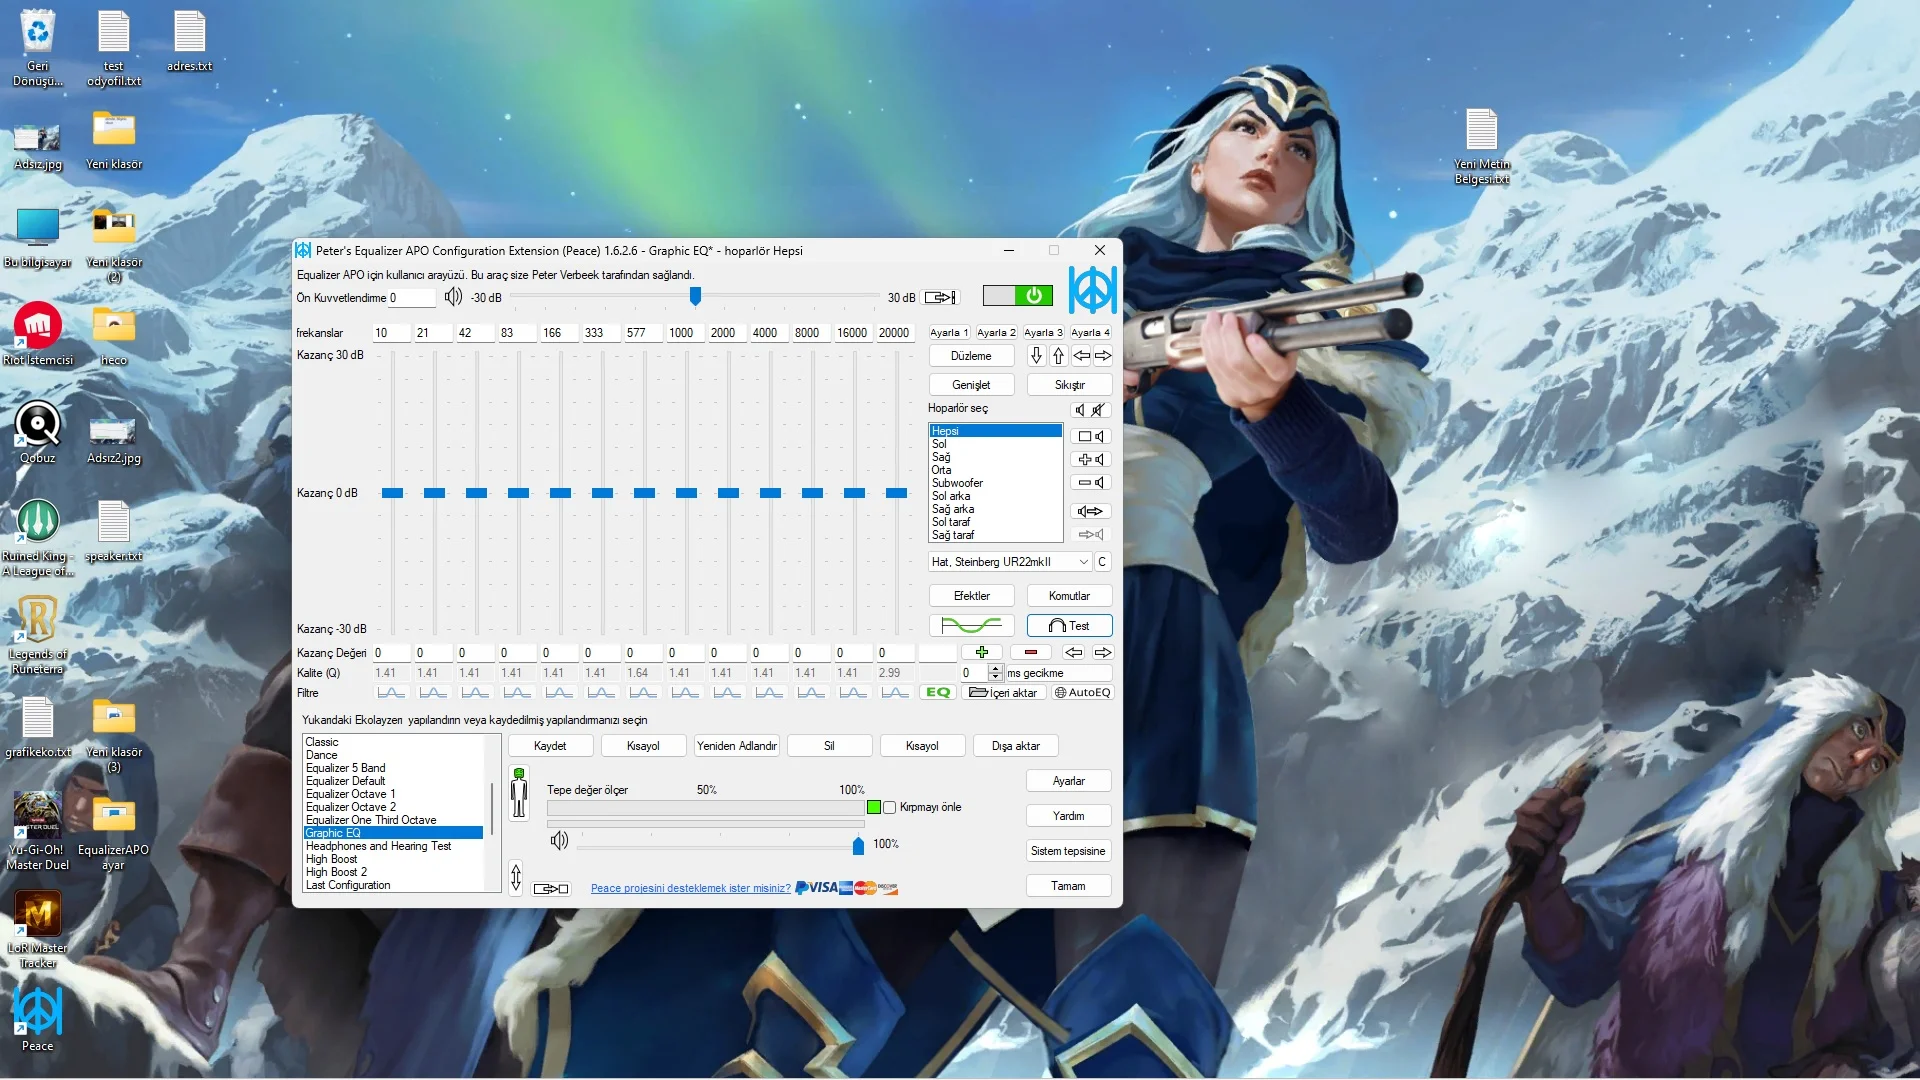Select the Ayarla 1 preset tab

[949, 333]
